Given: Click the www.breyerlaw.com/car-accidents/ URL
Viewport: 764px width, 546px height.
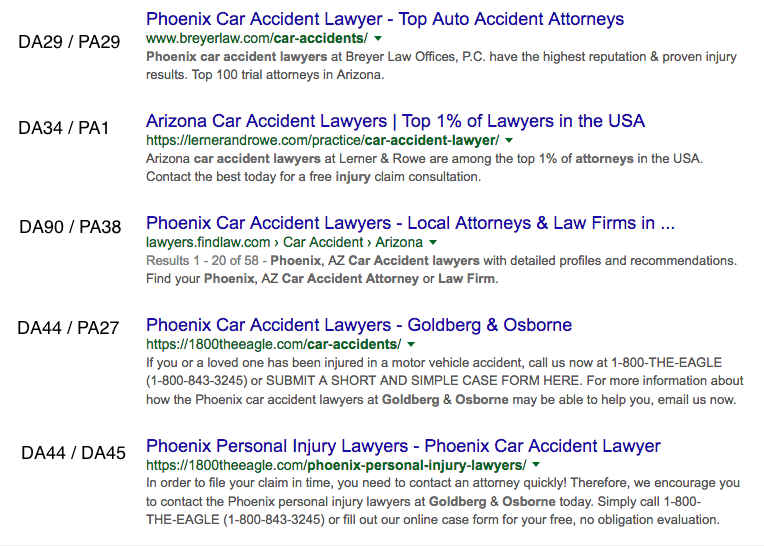Looking at the screenshot, I should [257, 38].
